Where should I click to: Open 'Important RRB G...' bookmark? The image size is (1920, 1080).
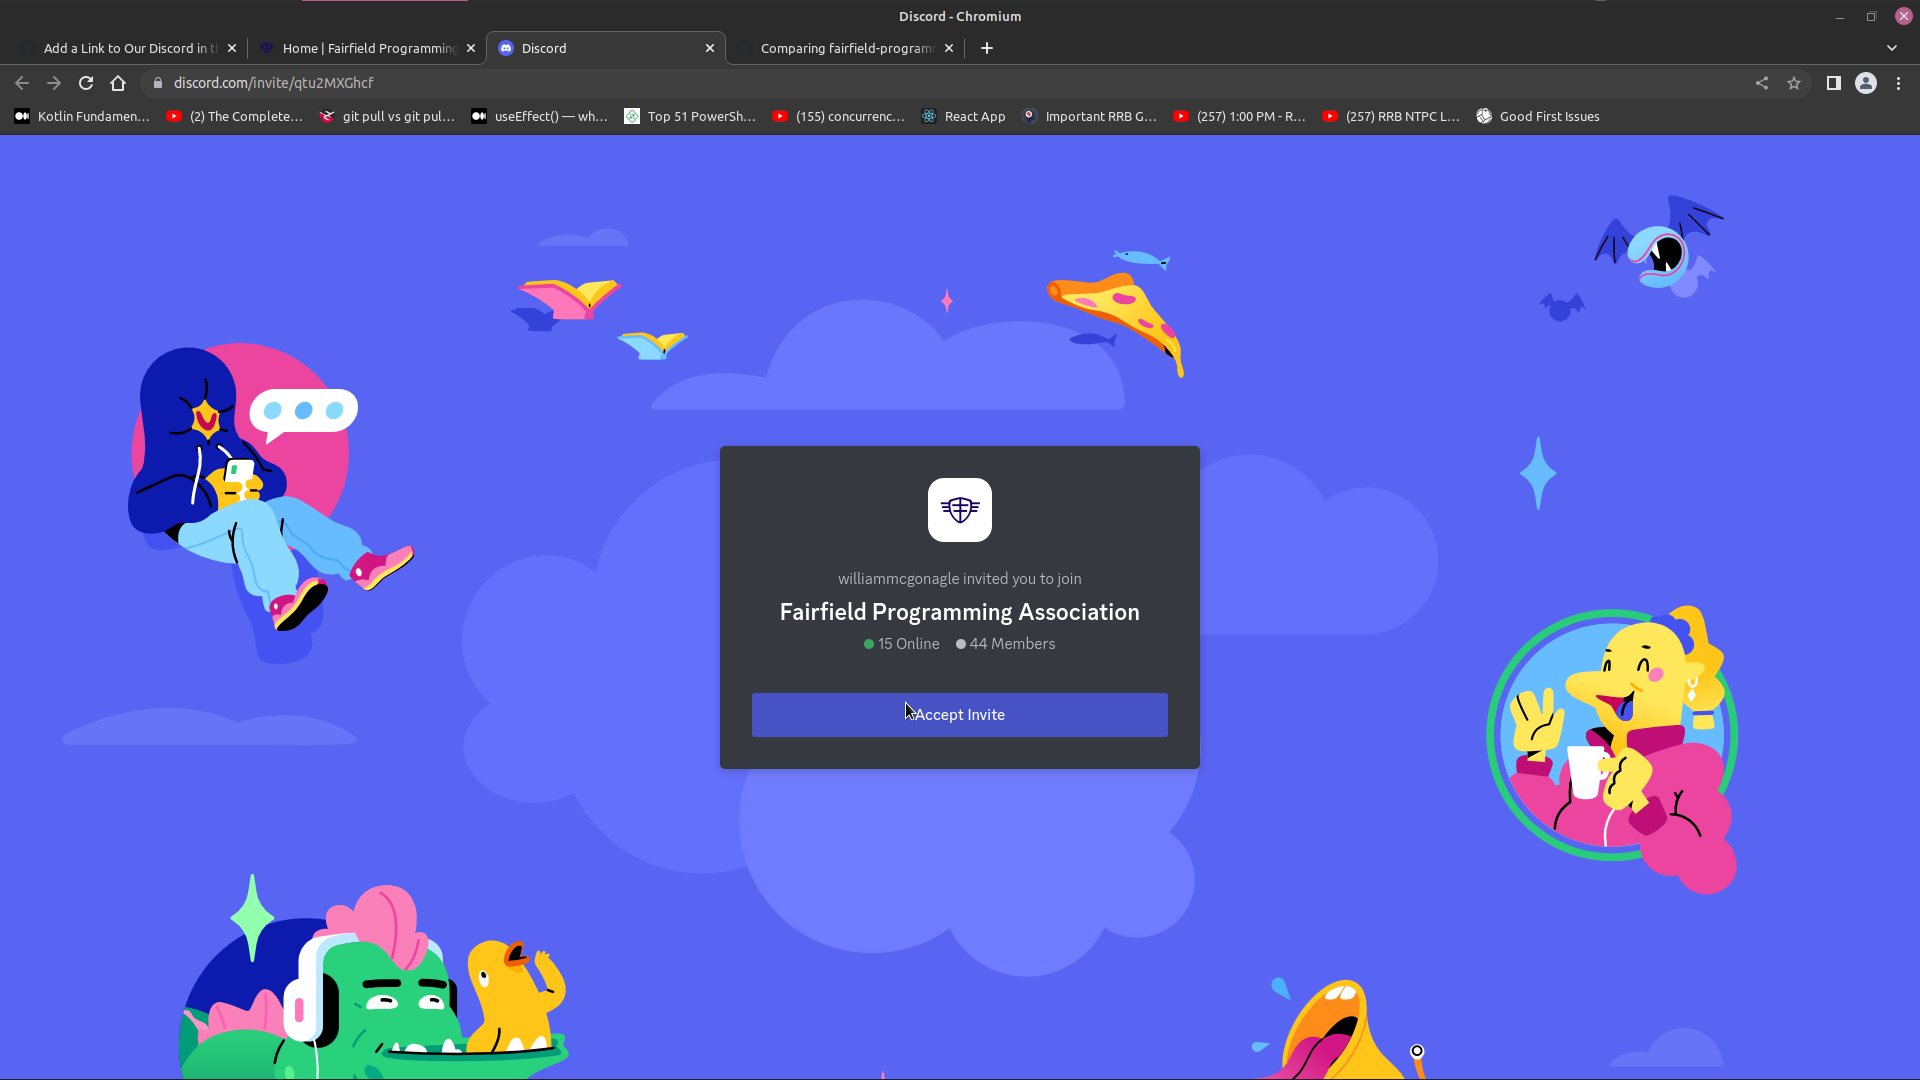(x=1090, y=116)
